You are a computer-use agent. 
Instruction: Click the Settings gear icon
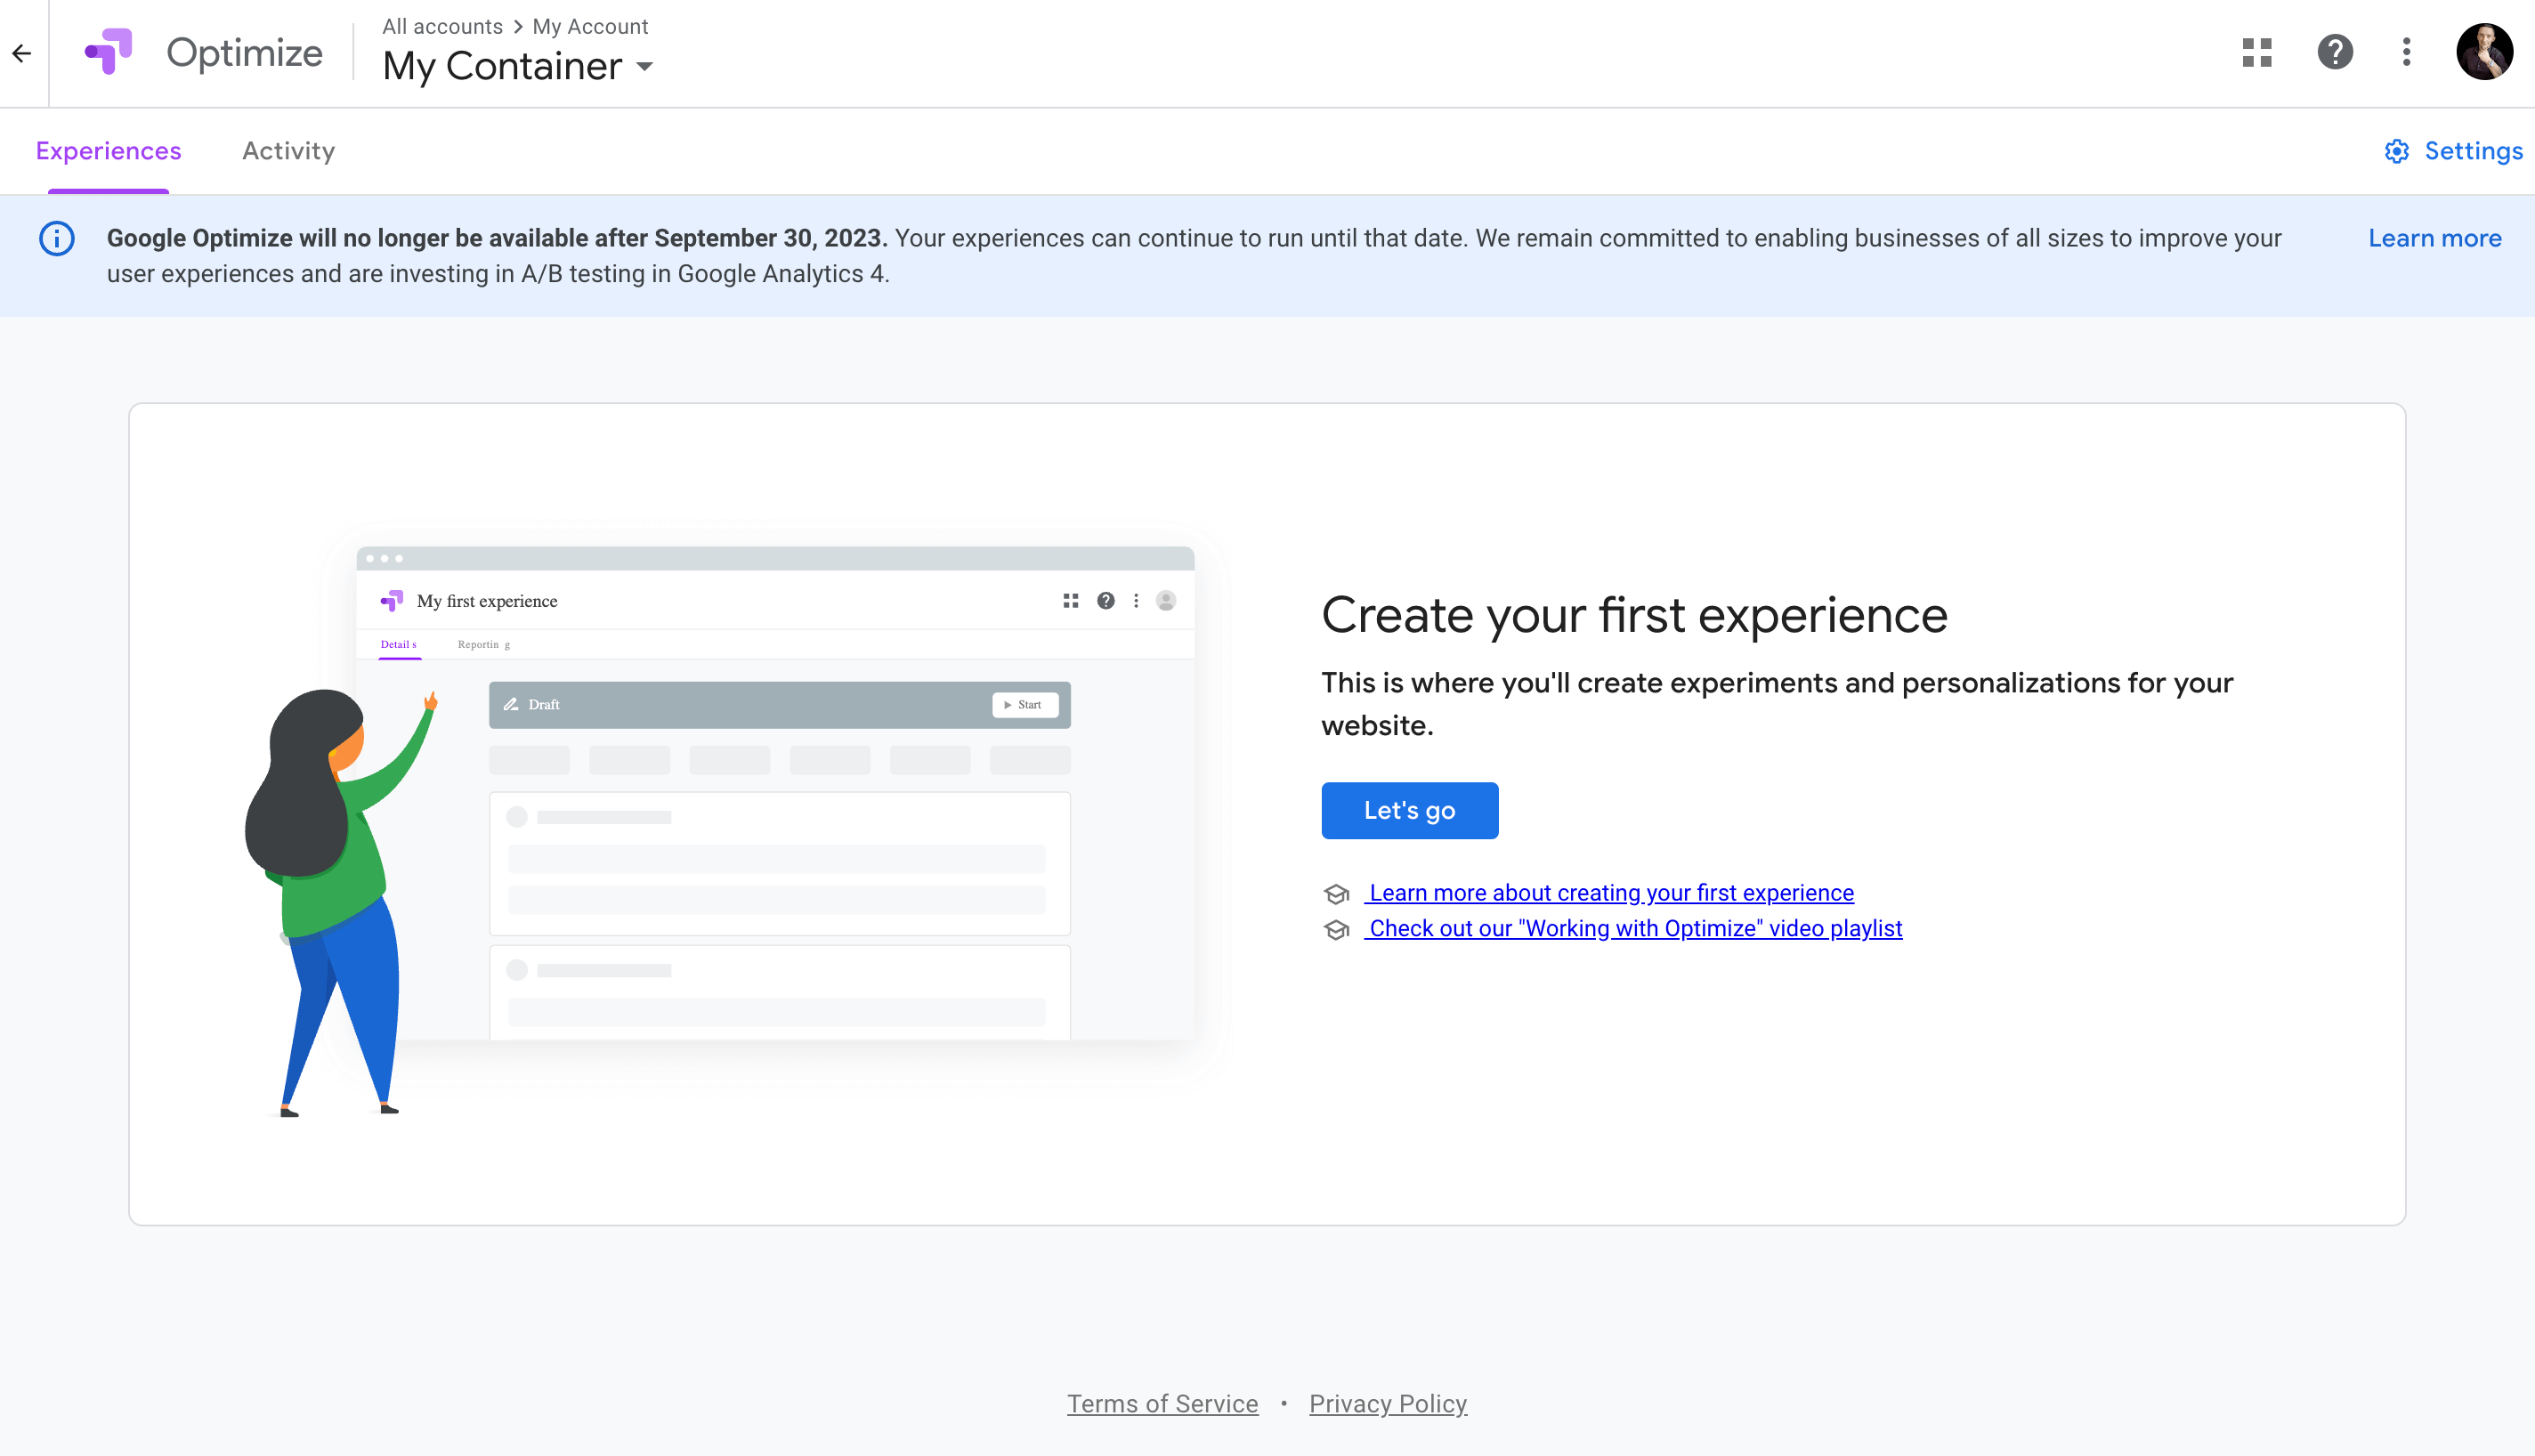[2397, 151]
